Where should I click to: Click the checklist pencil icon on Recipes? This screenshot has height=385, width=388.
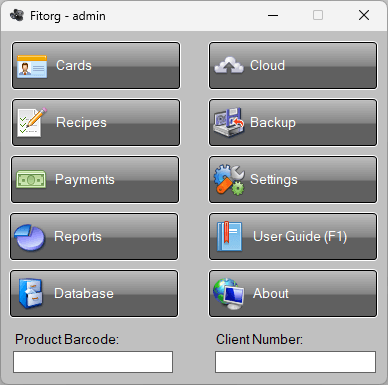(x=32, y=122)
